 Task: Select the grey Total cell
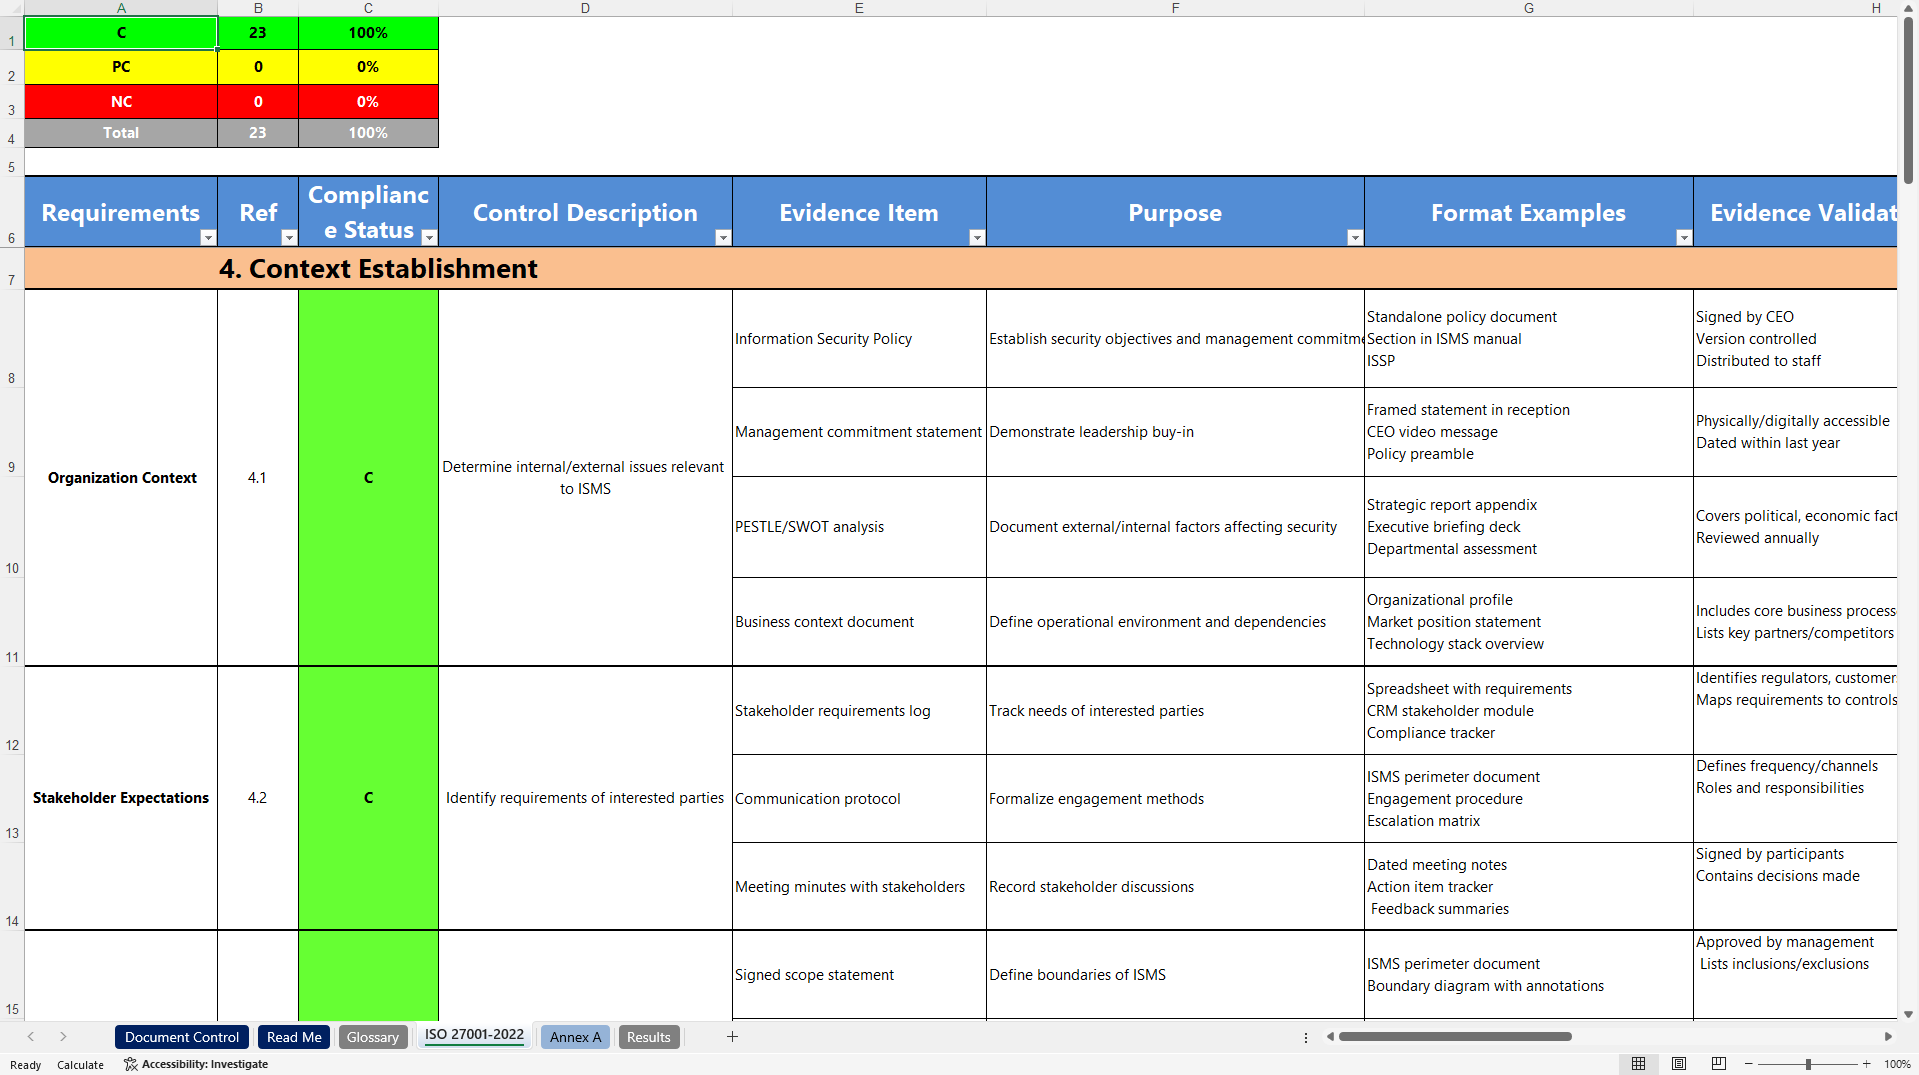coord(121,133)
